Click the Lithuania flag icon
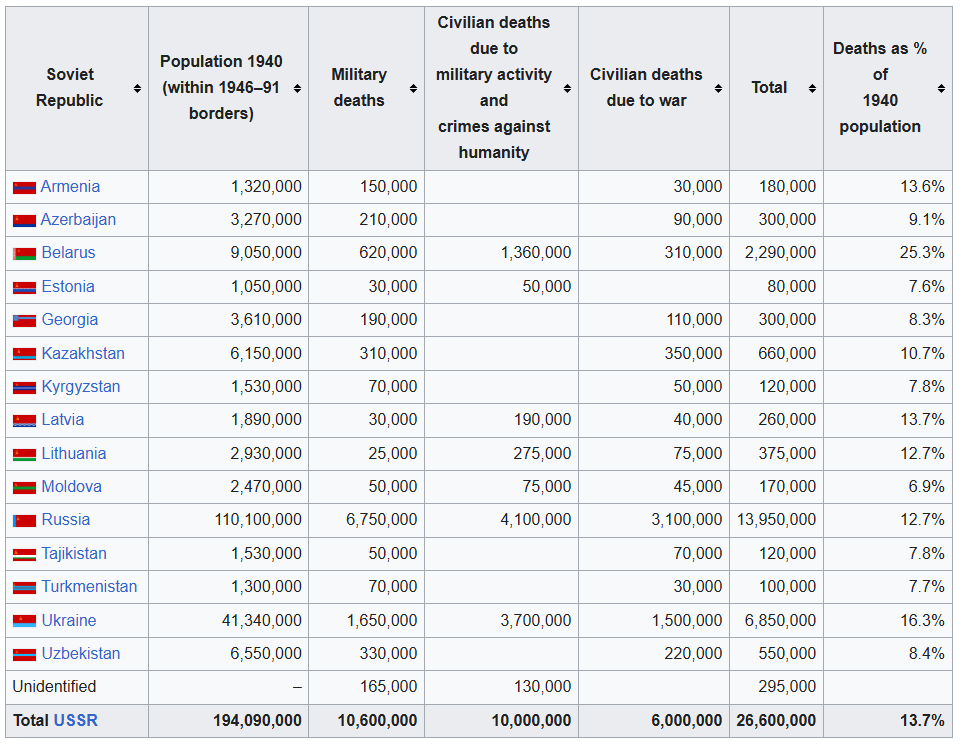Image resolution: width=970 pixels, height=744 pixels. pos(24,455)
